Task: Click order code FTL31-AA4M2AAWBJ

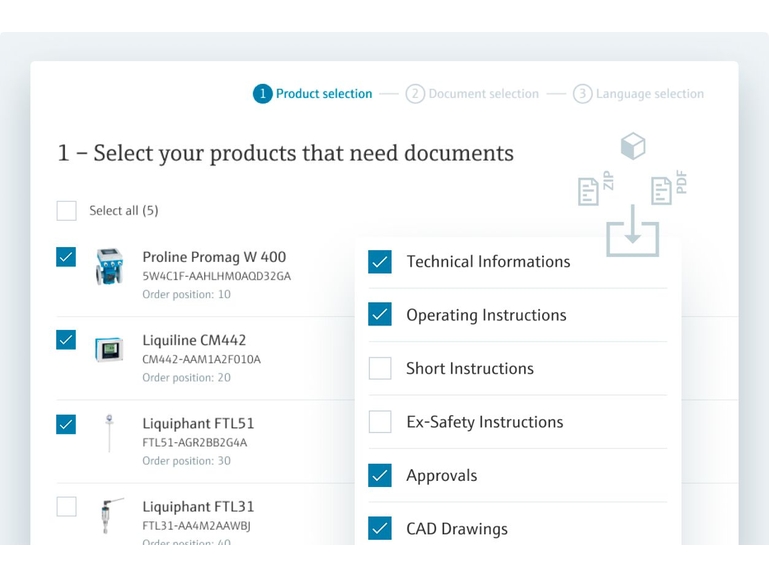Action: [196, 526]
